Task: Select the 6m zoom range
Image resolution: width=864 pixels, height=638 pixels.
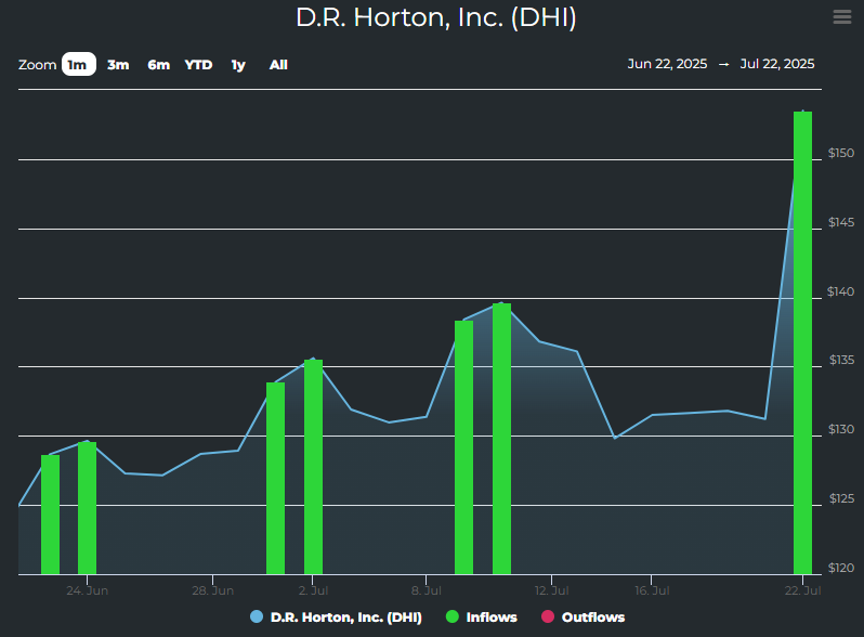Action: (159, 65)
